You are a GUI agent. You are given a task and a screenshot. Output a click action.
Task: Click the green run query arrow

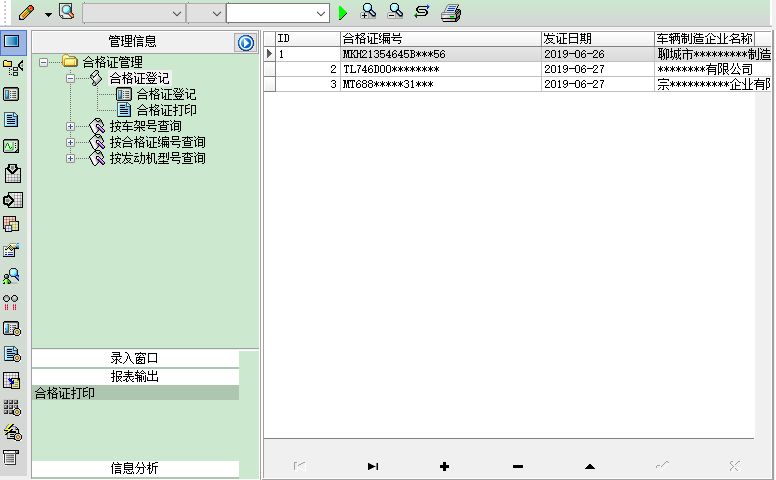pyautogui.click(x=342, y=13)
